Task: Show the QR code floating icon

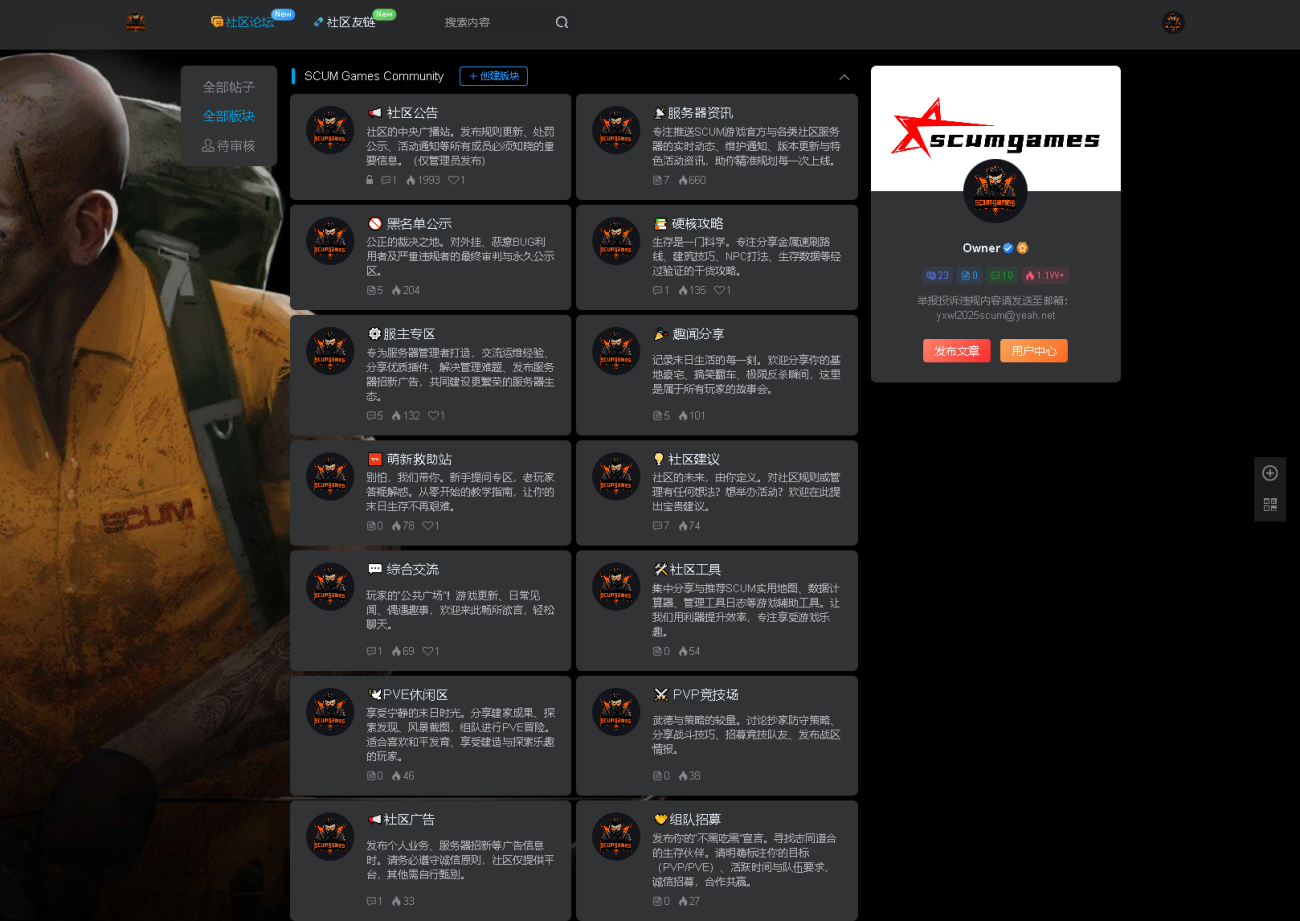Action: click(1270, 504)
